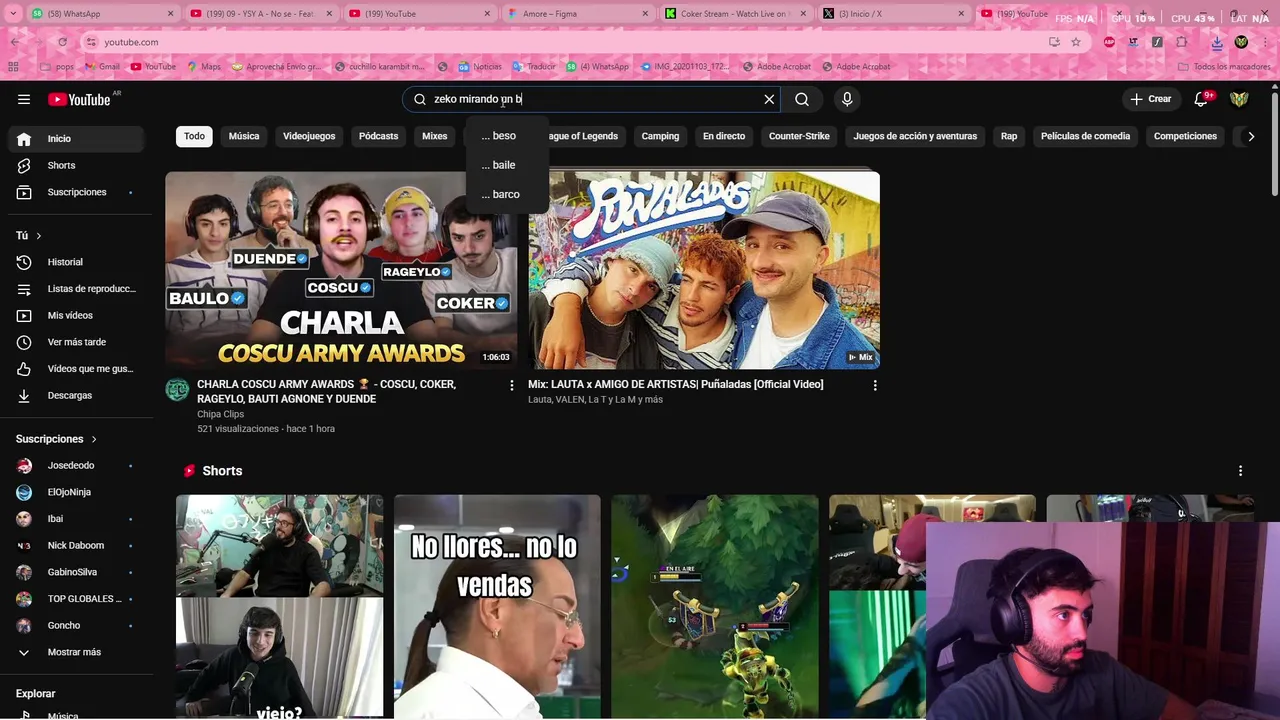The image size is (1280, 720).
Task: Start voice search with the microphone
Action: tap(847, 99)
